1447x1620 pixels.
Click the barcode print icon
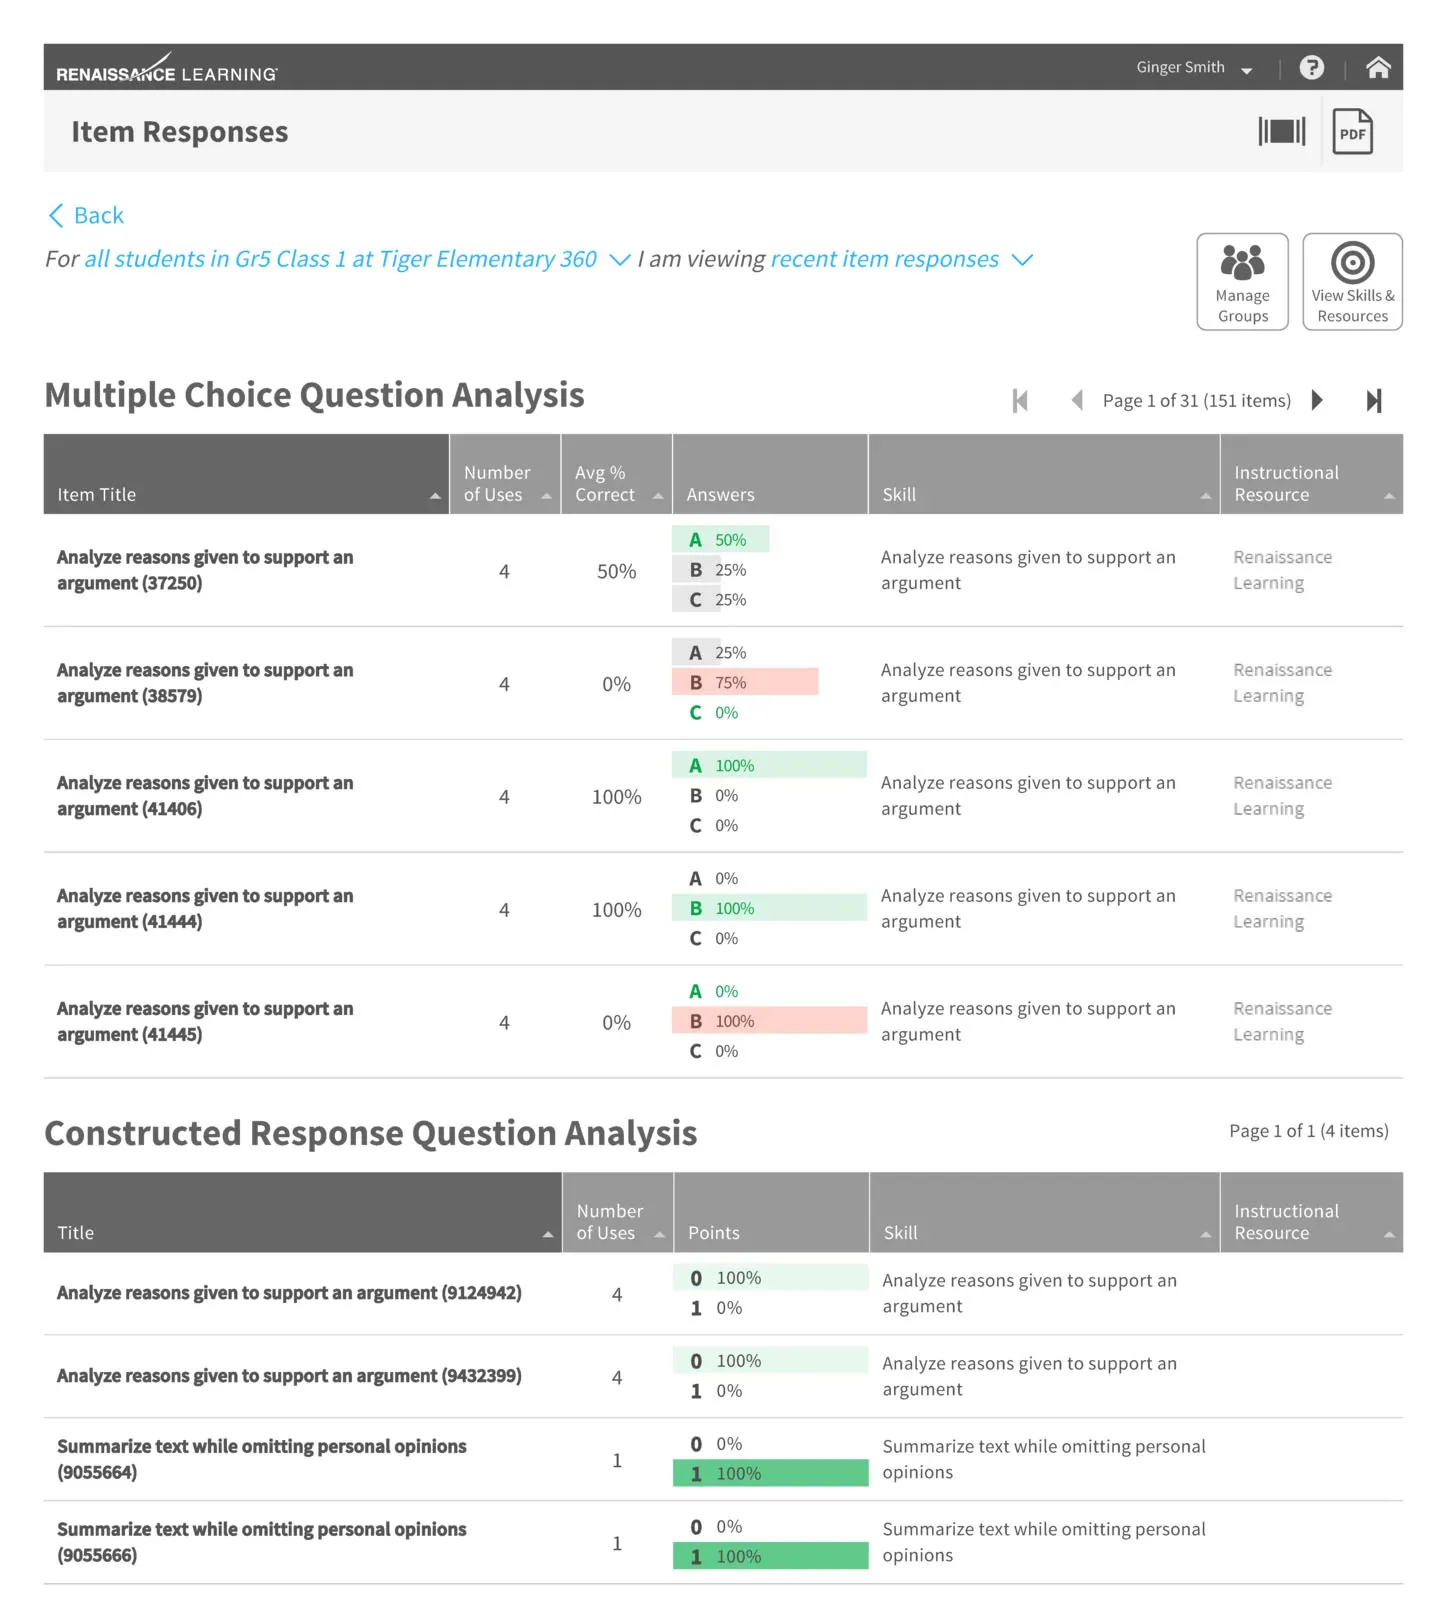click(x=1282, y=131)
